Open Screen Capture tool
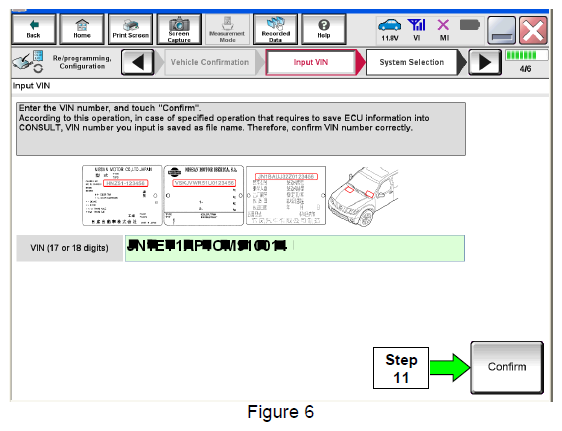The image size is (562, 431). pos(179,29)
